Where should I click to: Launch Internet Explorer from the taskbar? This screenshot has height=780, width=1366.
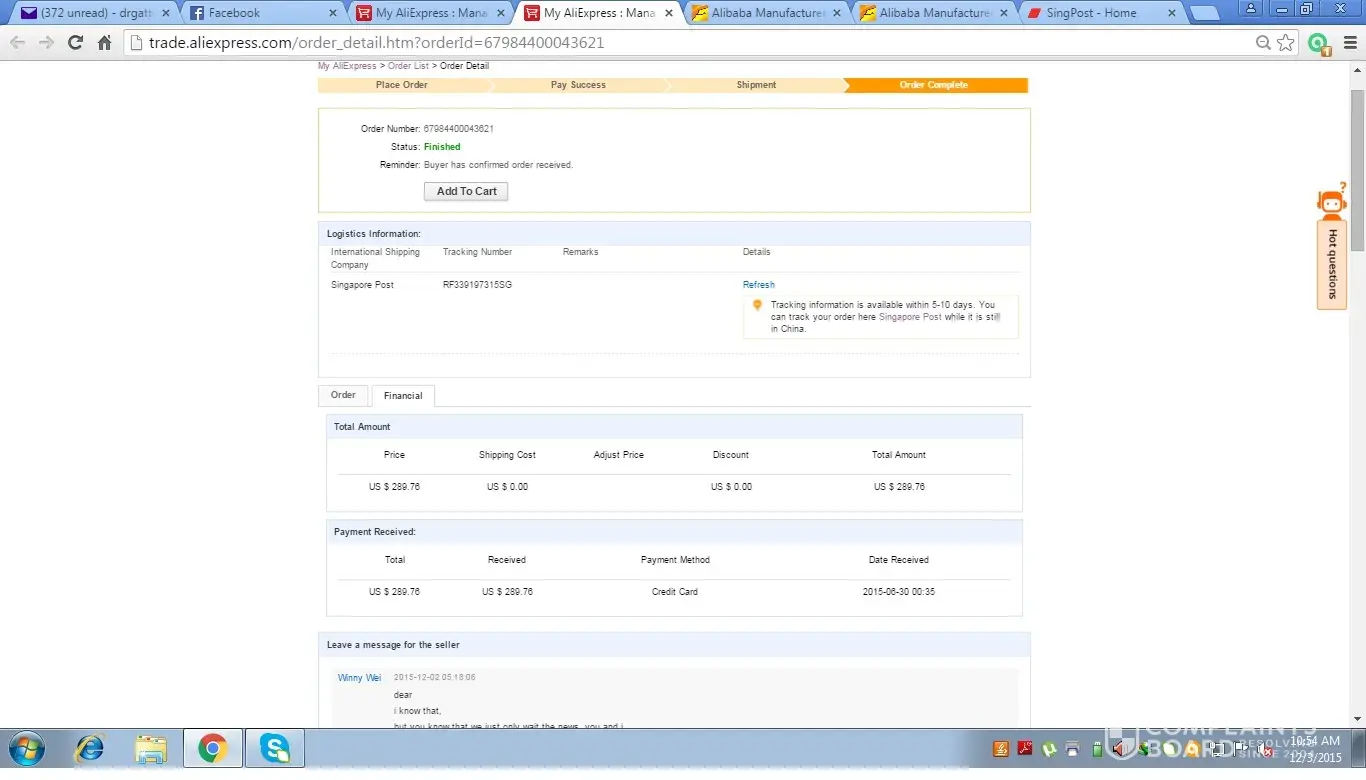tap(91, 748)
